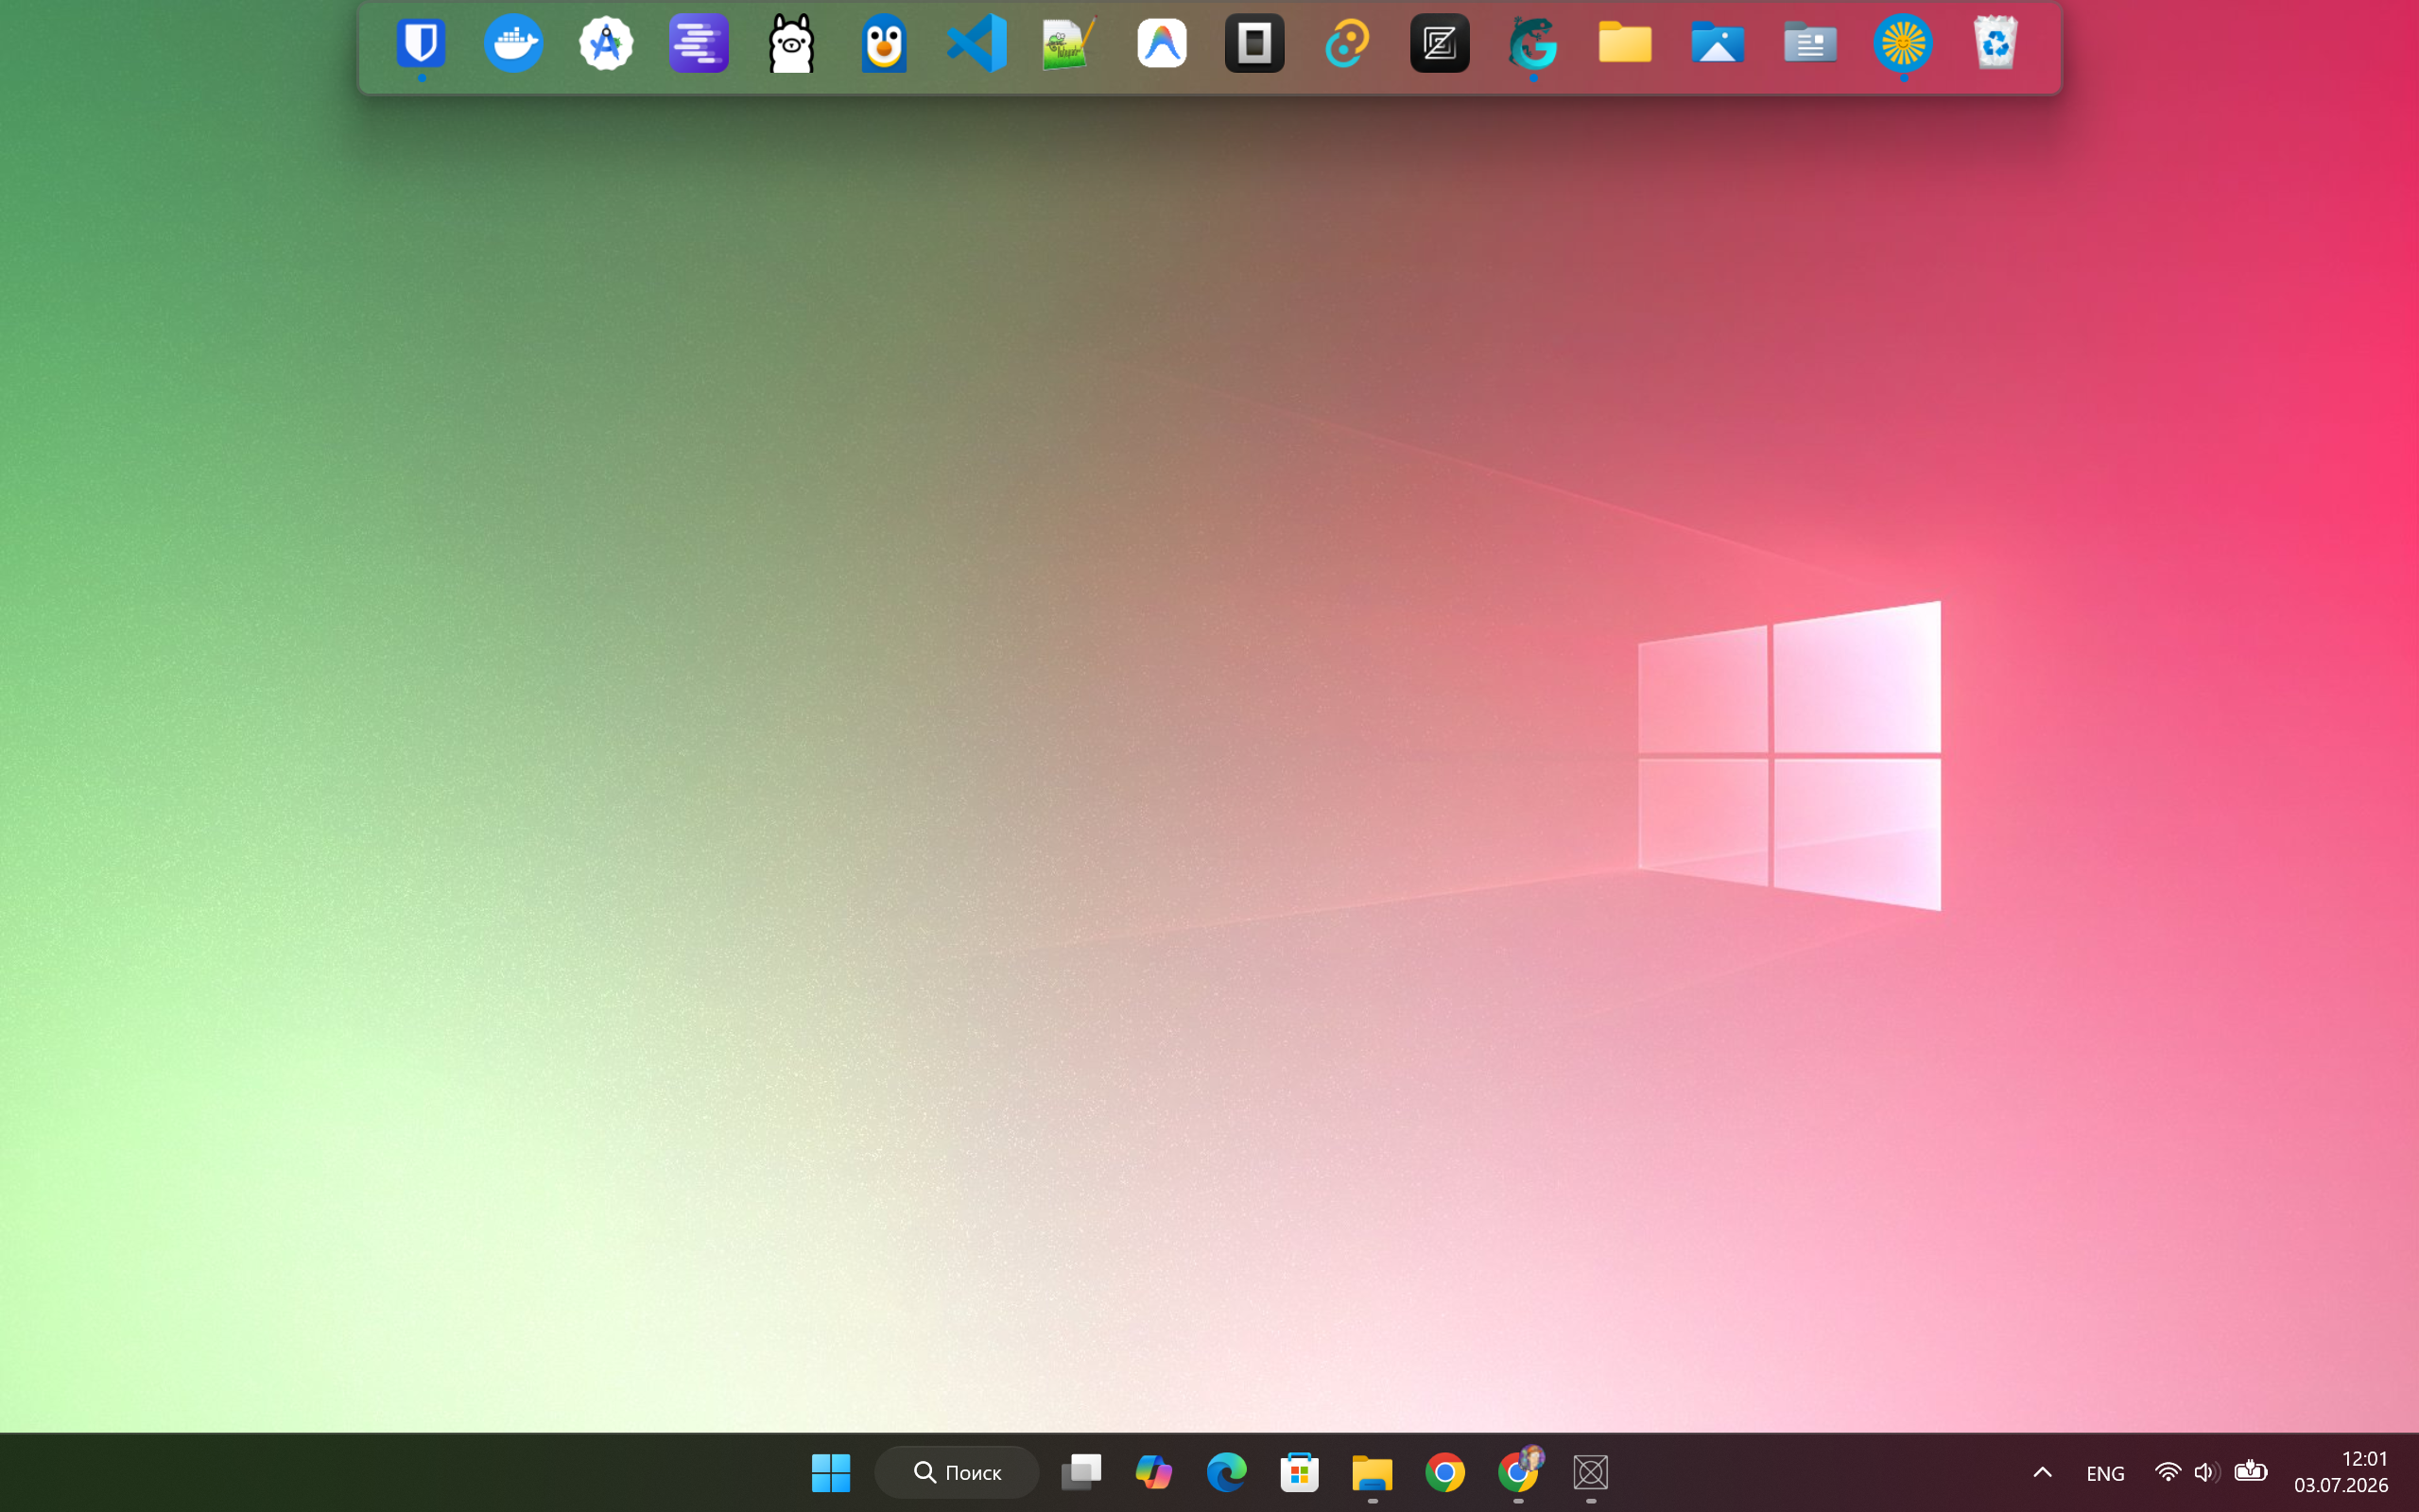
Task: Click the Поиск search box
Action: point(957,1472)
